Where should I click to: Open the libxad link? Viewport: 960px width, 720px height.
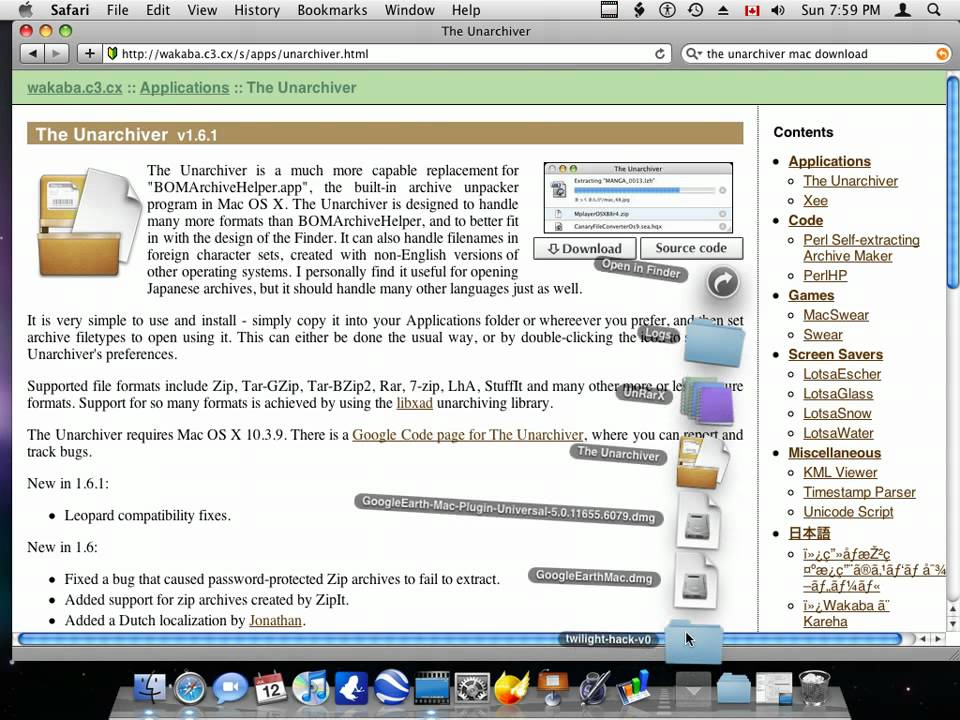tap(414, 403)
